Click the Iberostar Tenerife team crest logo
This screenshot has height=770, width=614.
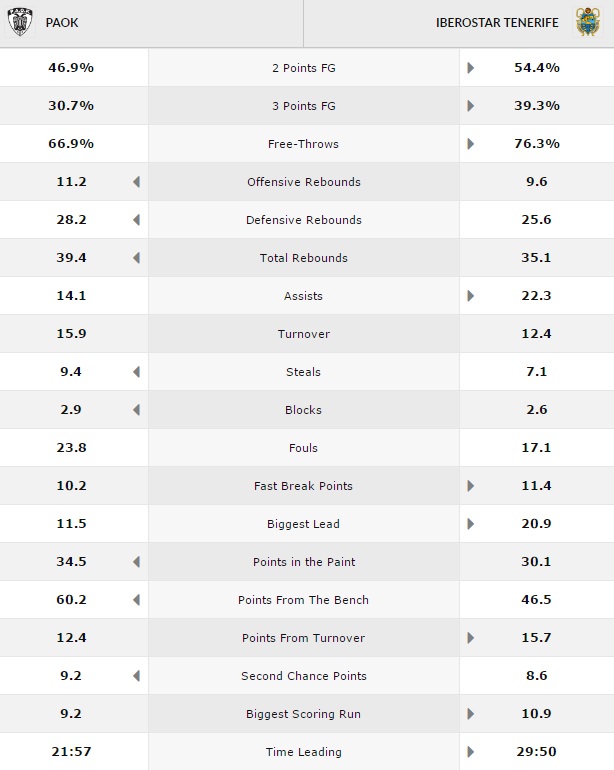[x=587, y=22]
